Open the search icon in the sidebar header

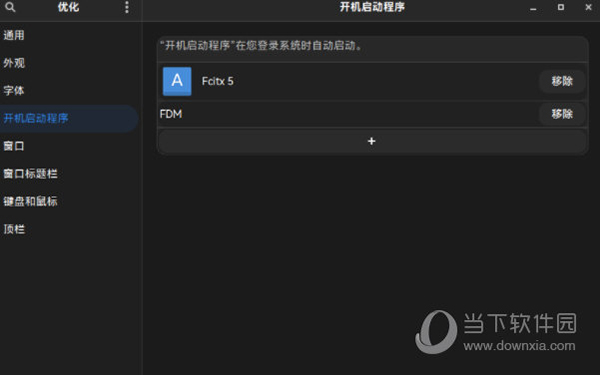[x=10, y=7]
